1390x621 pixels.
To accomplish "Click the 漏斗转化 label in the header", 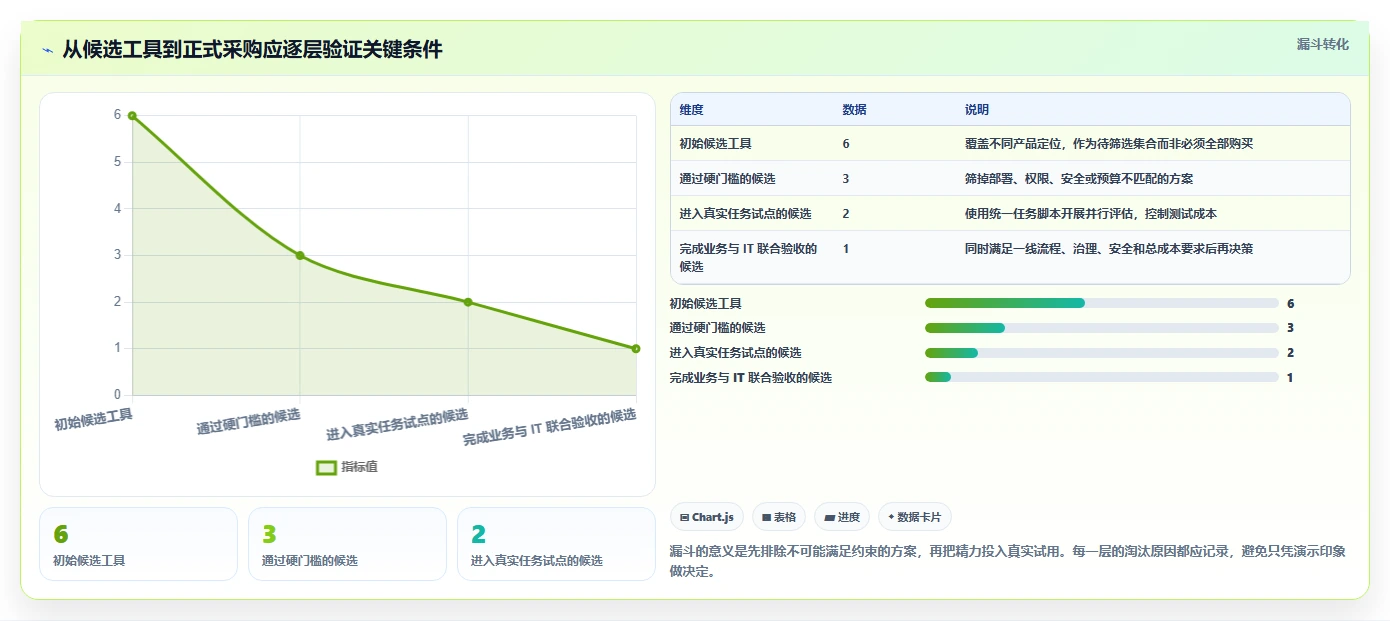I will click(x=1323, y=45).
